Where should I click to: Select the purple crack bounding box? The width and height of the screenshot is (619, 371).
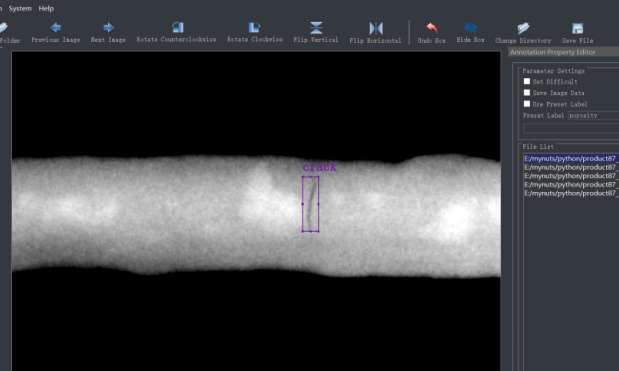point(310,204)
